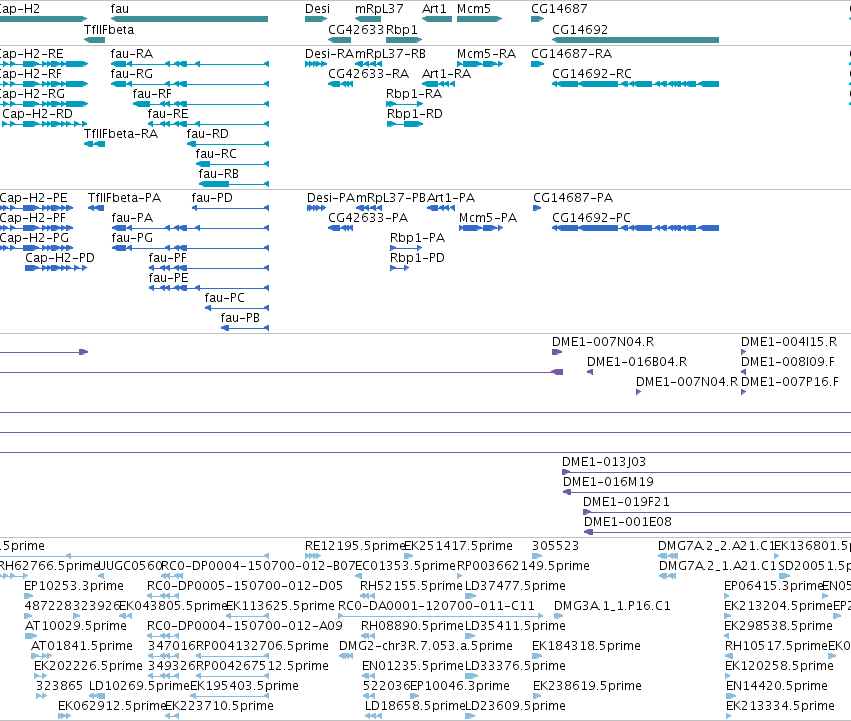This screenshot has width=851, height=721.
Task: Click the CG14687 gene label
Action: coord(559,9)
